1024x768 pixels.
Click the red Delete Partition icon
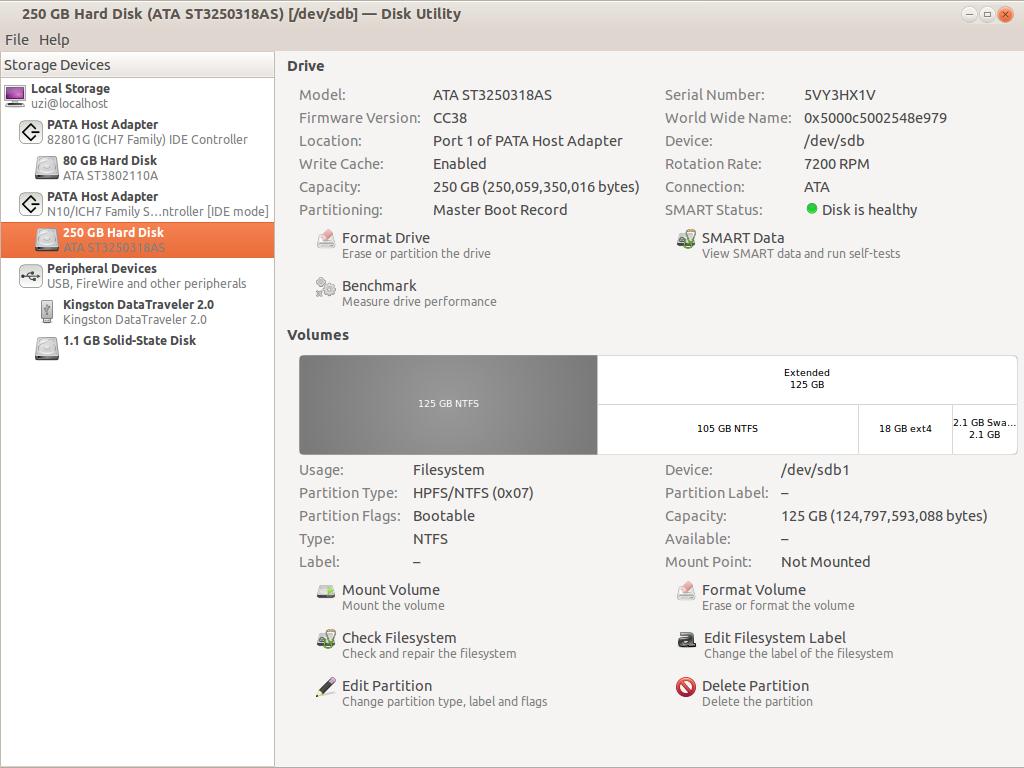click(686, 687)
